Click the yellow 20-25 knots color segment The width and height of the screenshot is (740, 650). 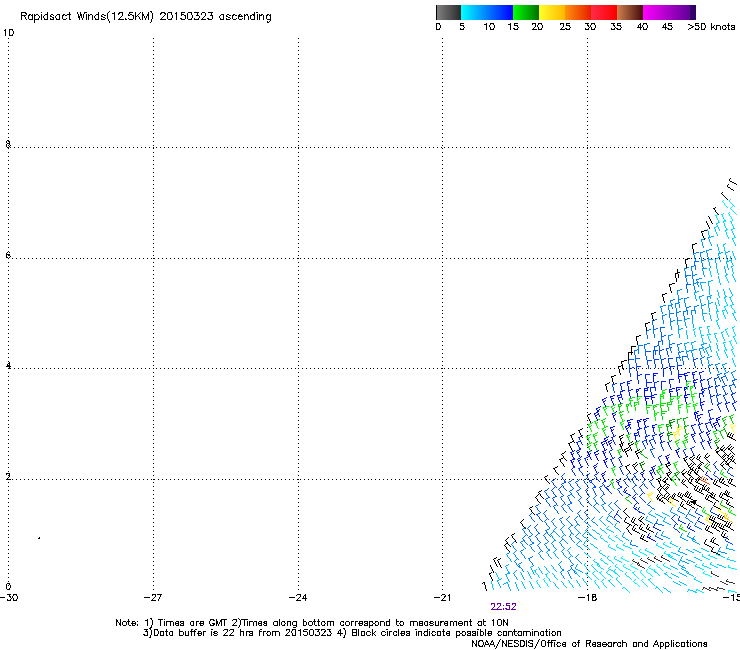(552, 12)
